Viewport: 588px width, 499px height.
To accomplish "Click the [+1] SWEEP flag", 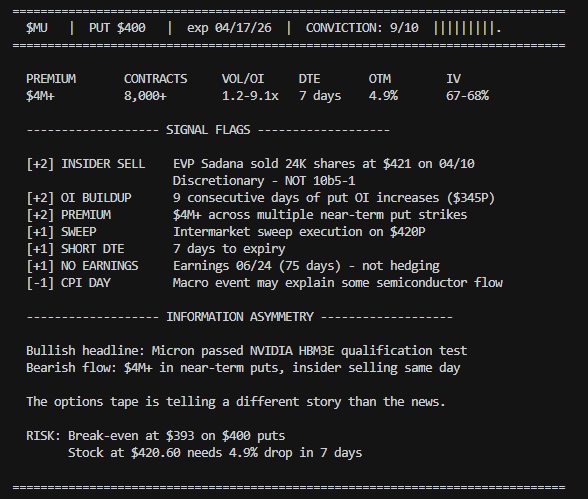I will click(x=61, y=232).
